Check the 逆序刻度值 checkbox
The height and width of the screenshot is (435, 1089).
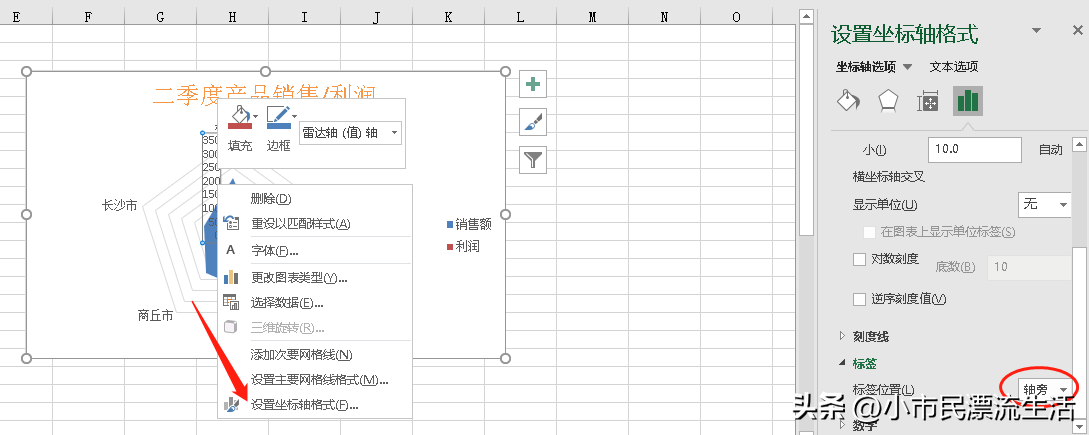pos(859,299)
